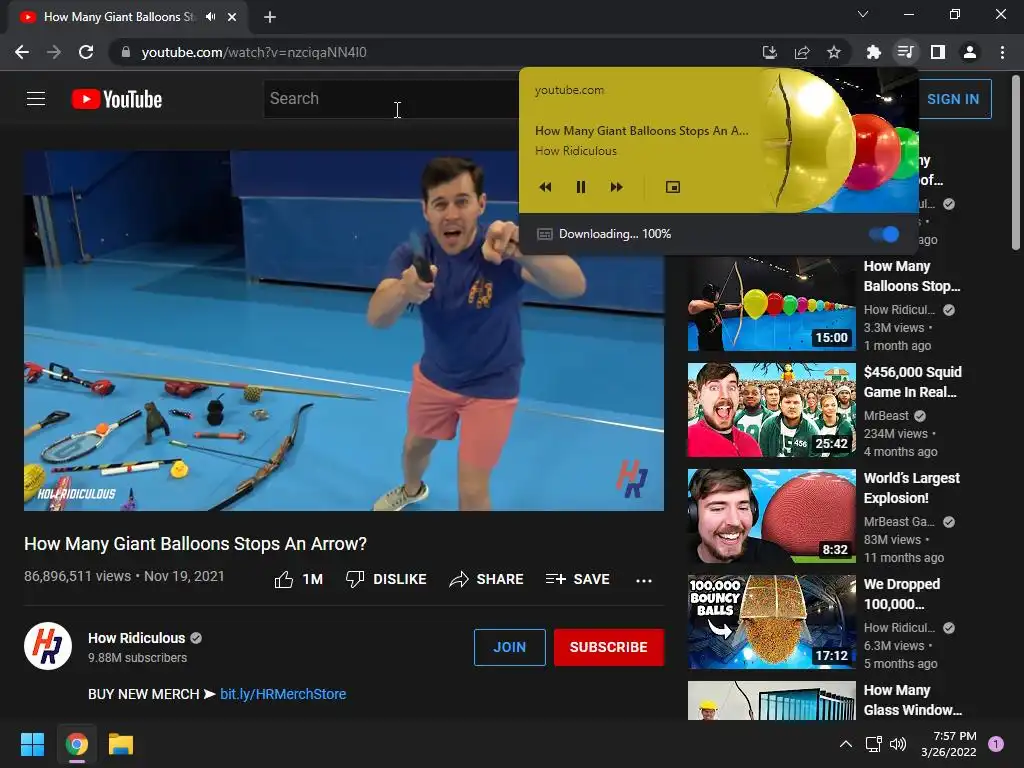Open How Many Glass Windows title
The height and width of the screenshot is (768, 1024).
click(912, 700)
